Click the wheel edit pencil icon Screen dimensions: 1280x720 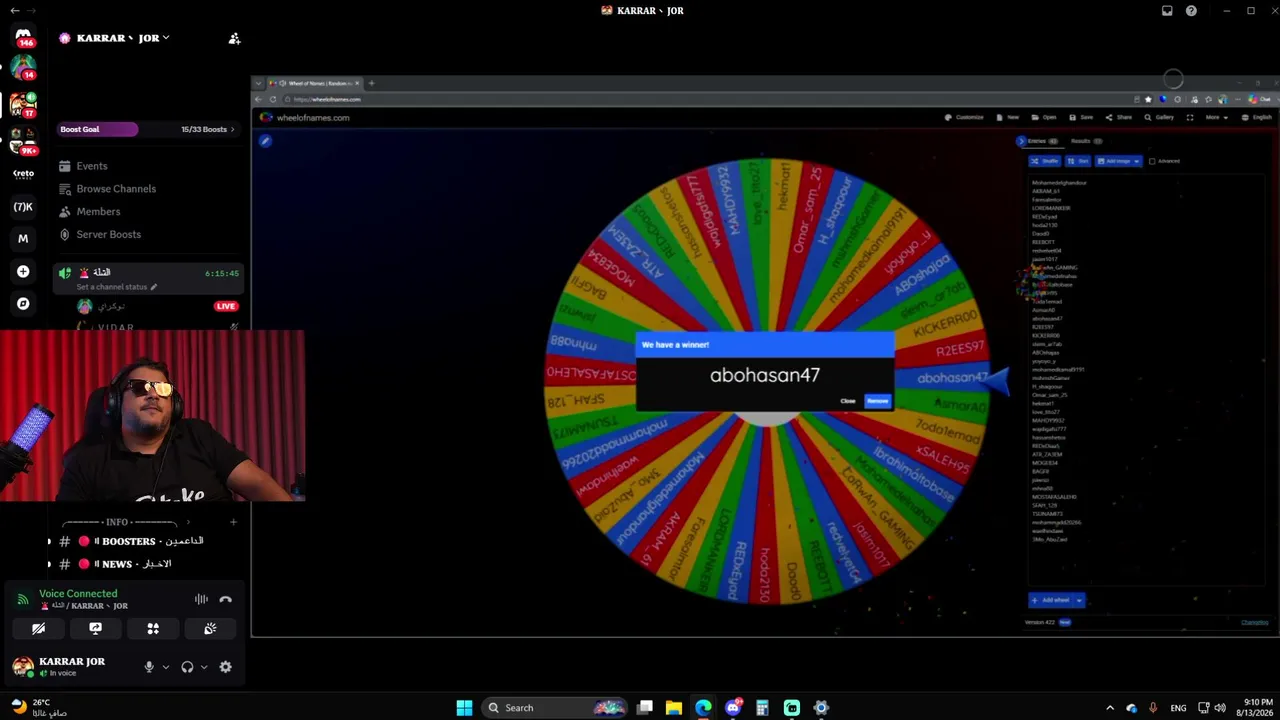pos(265,141)
